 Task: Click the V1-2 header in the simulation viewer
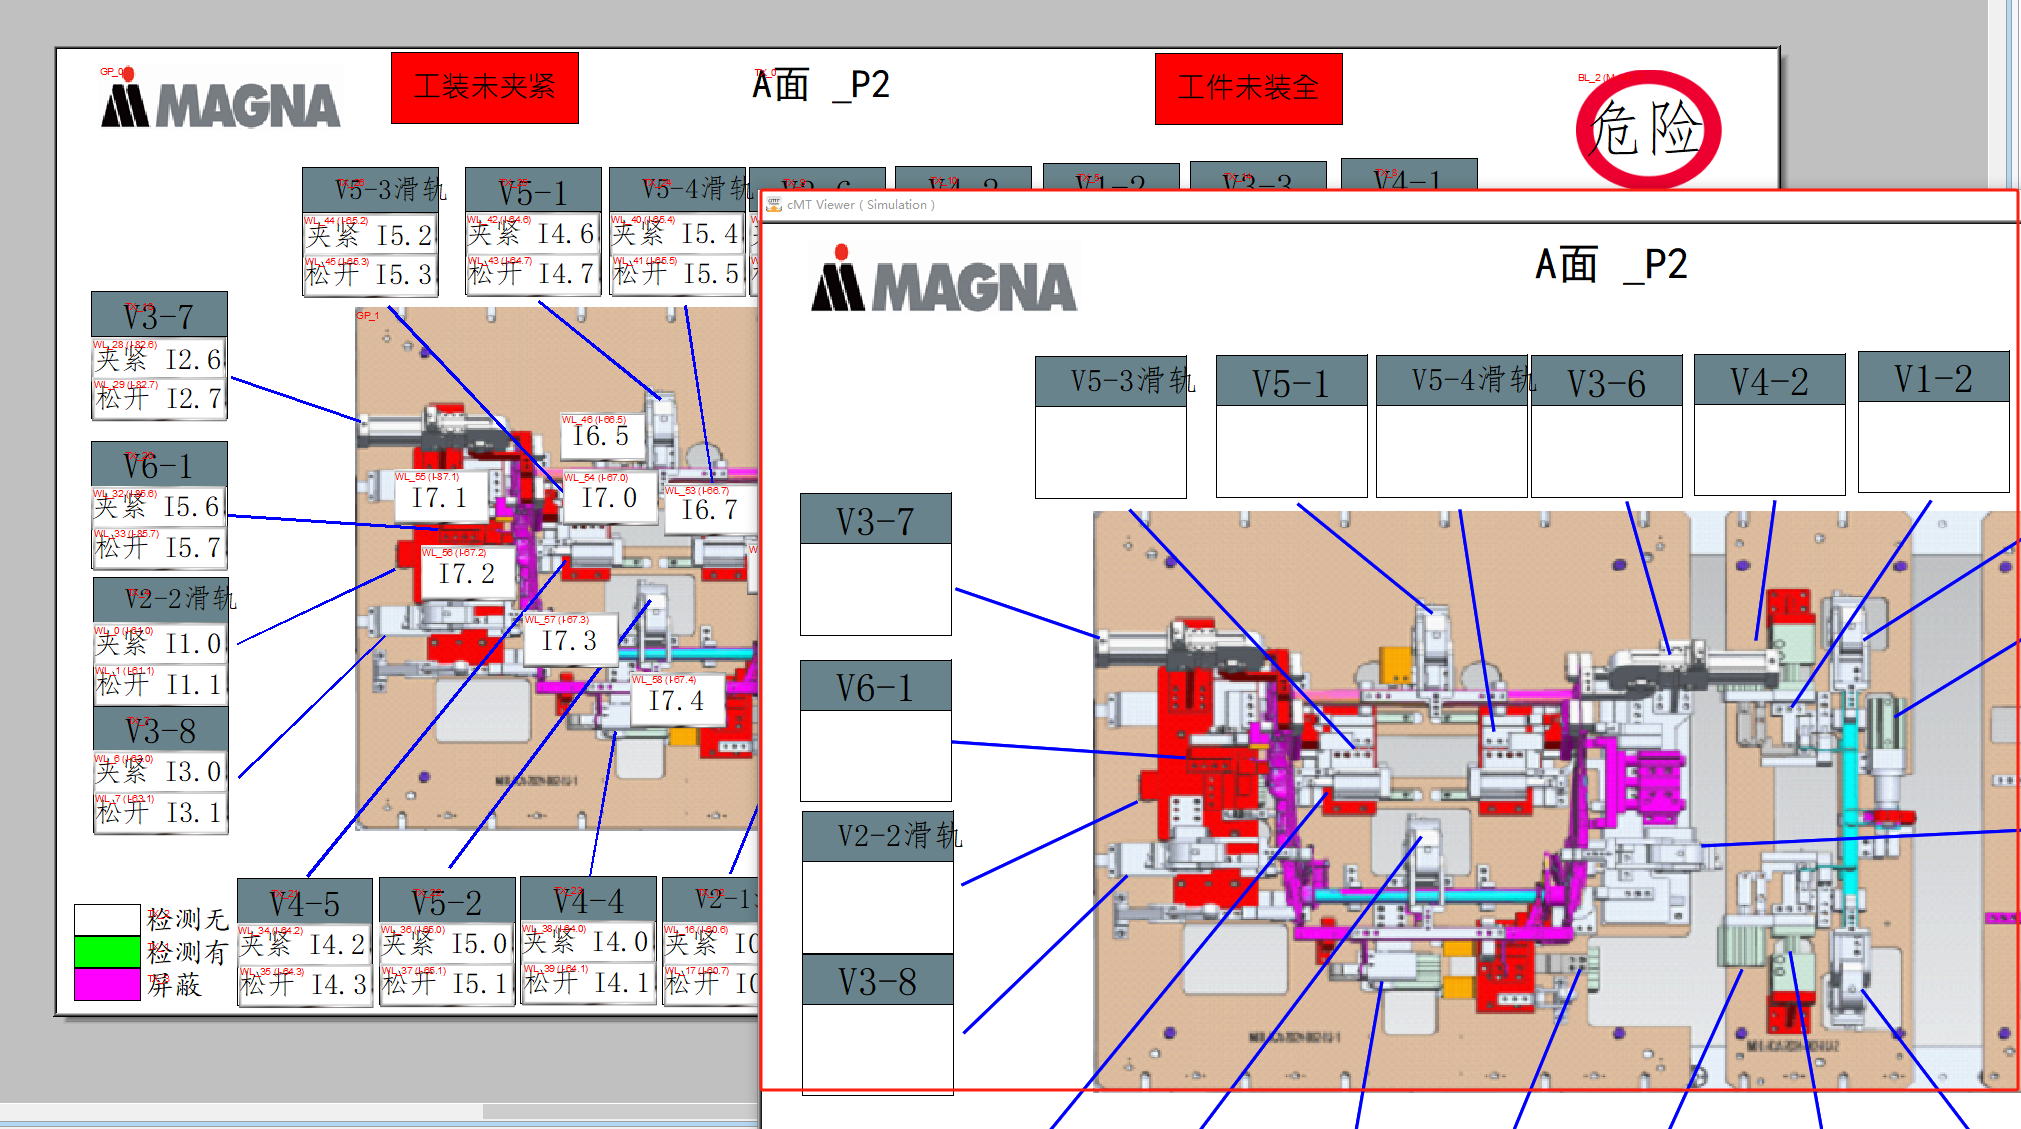(1934, 378)
